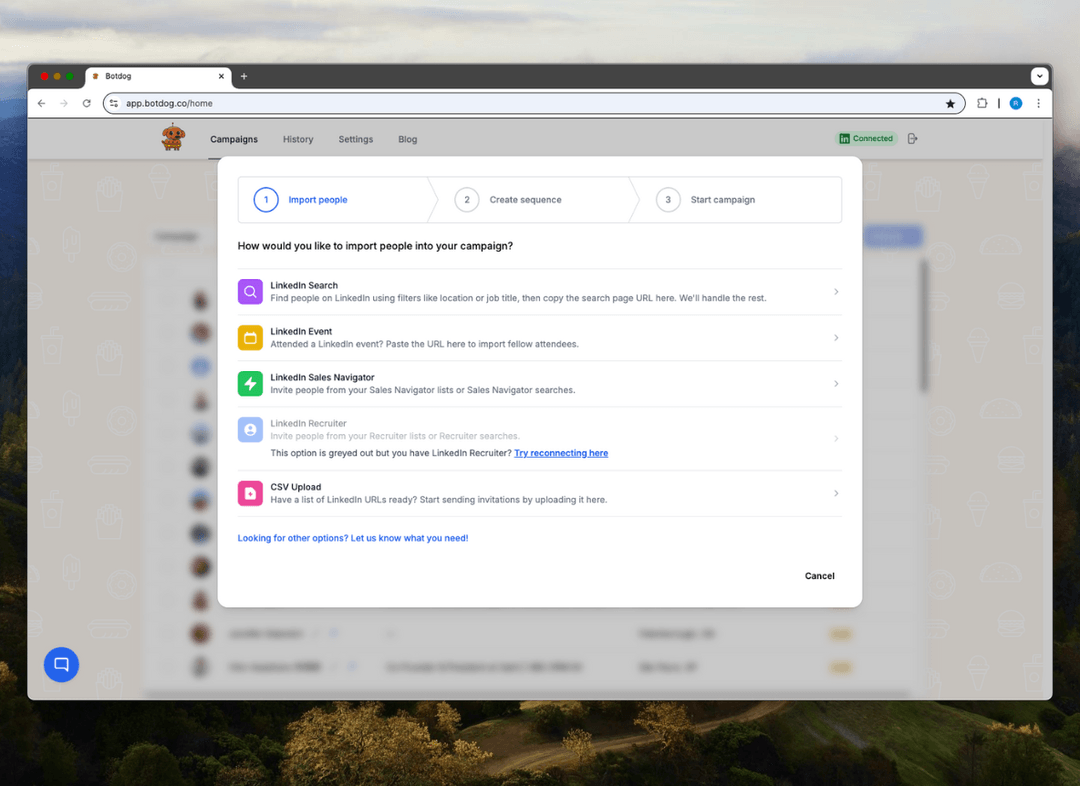The height and width of the screenshot is (786, 1080).
Task: Click the LinkedIn Event calendar icon
Action: (x=250, y=337)
